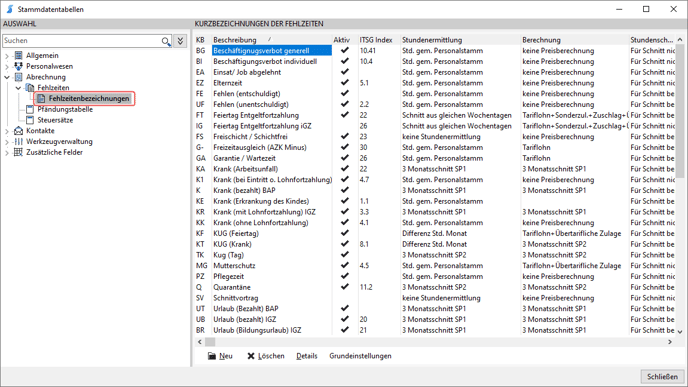Viewport: 688px width, 387px height.
Task: Click the vertical scrollbar thumb of table
Action: pos(680,111)
